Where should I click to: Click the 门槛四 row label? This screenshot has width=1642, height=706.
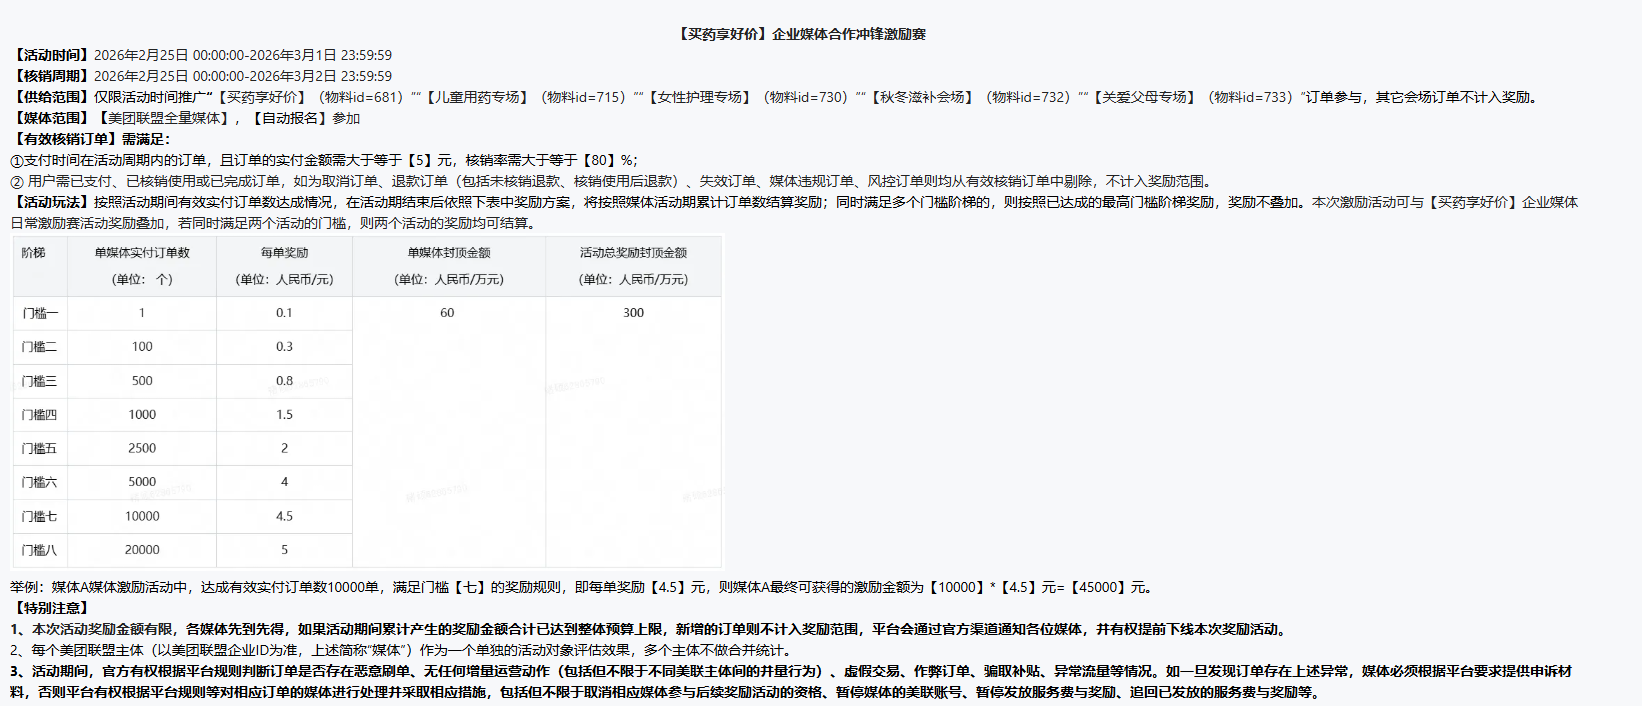(40, 415)
